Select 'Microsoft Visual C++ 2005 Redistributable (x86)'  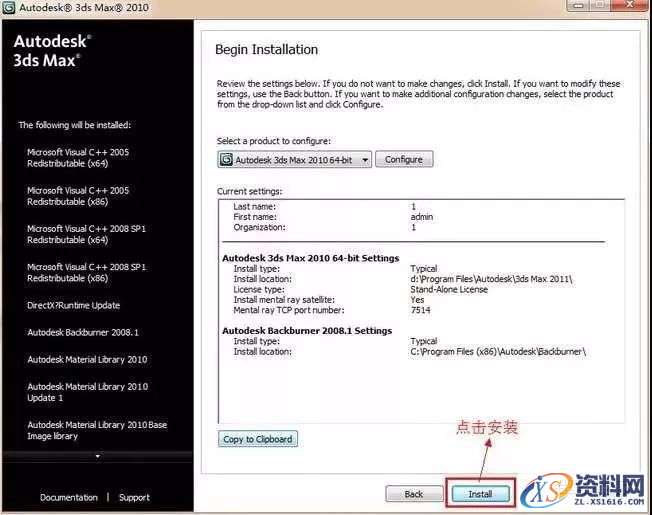[78, 196]
